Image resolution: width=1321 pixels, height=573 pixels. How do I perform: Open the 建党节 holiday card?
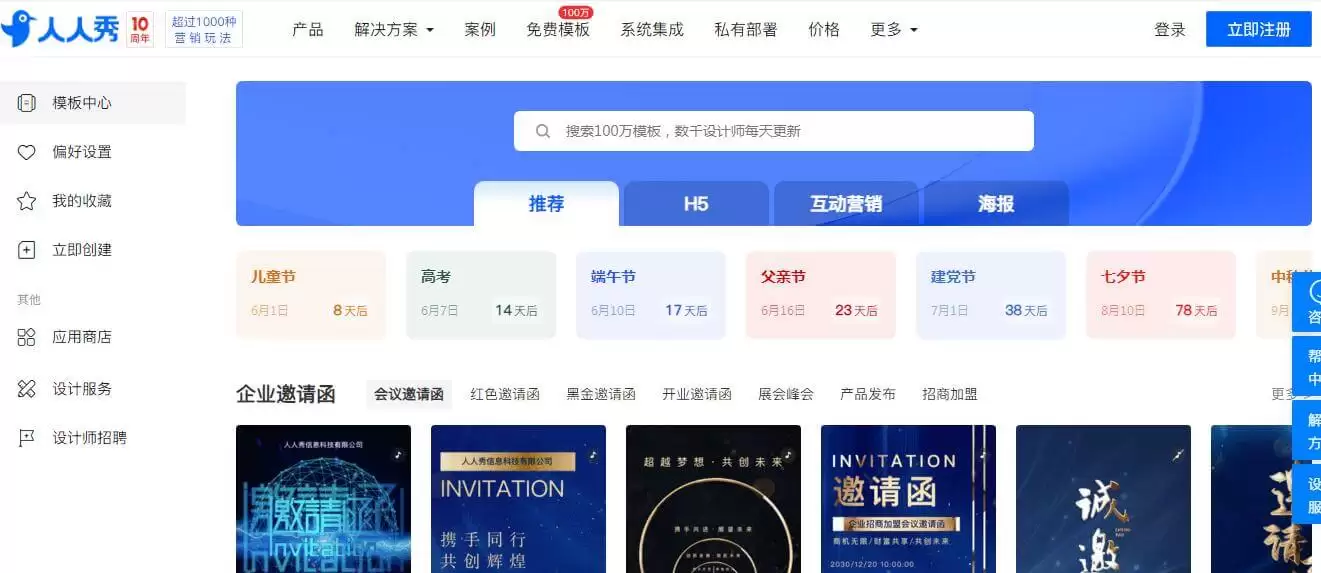(991, 295)
